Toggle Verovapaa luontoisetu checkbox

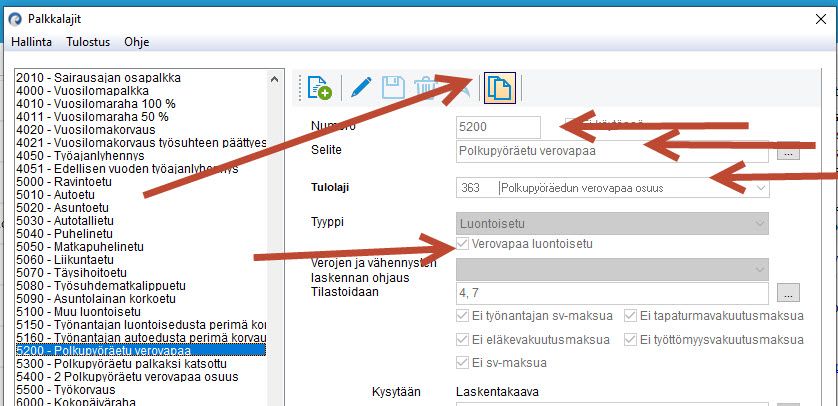pyautogui.click(x=462, y=244)
